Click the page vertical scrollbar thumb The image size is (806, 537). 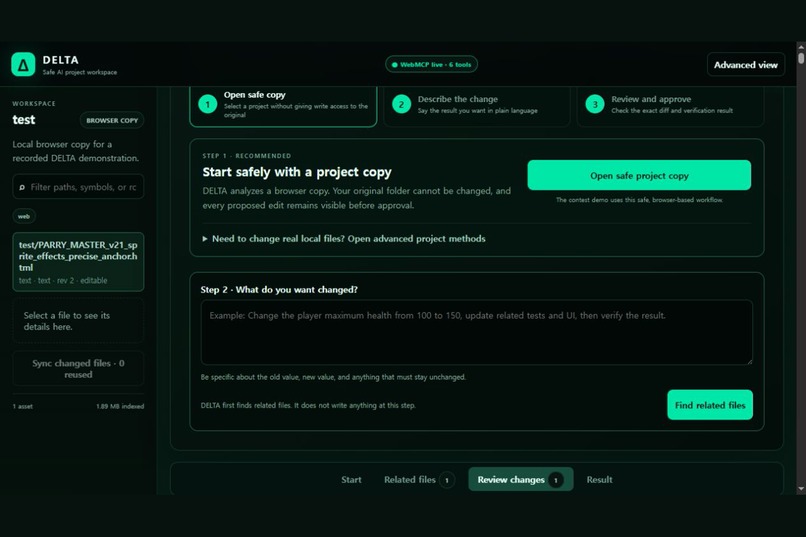(x=801, y=57)
